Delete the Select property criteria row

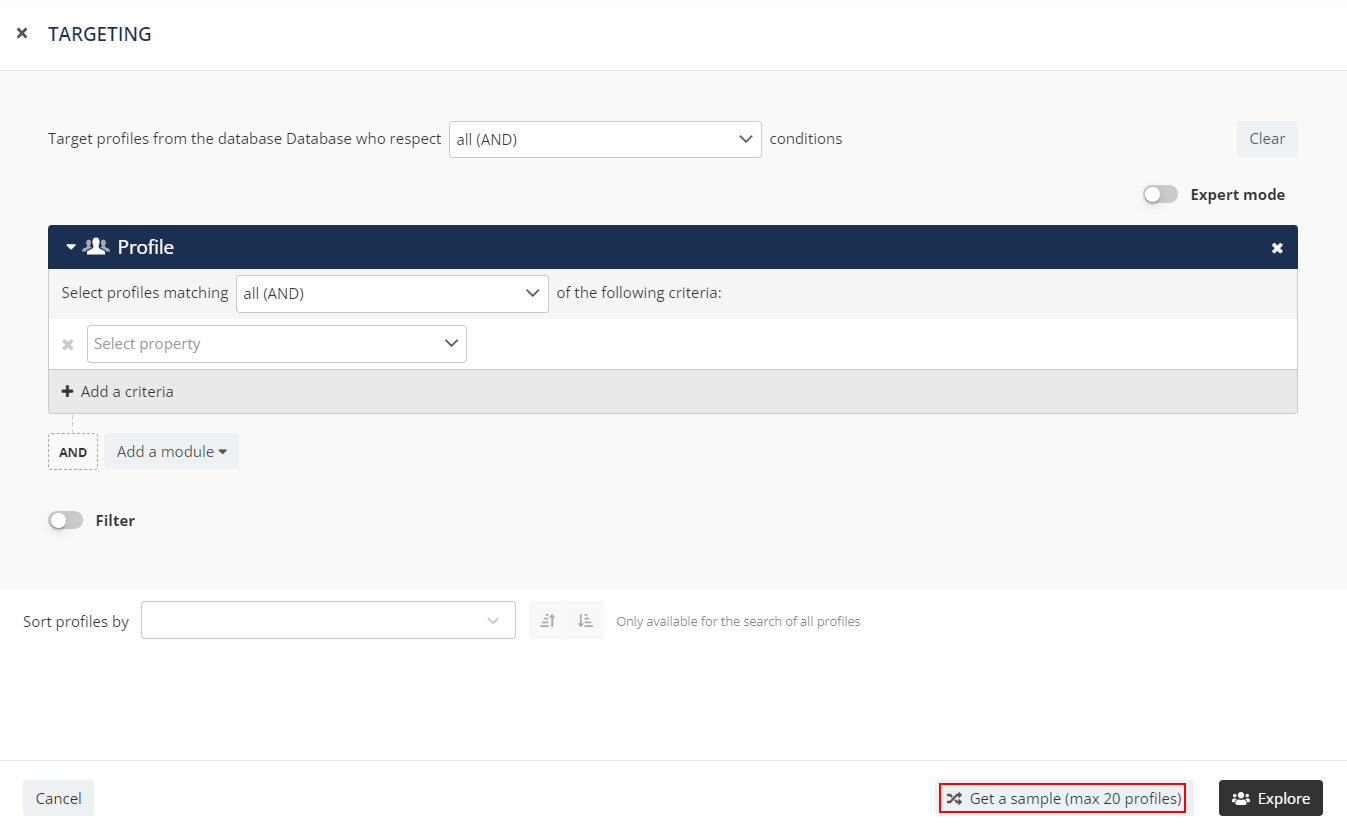(68, 344)
